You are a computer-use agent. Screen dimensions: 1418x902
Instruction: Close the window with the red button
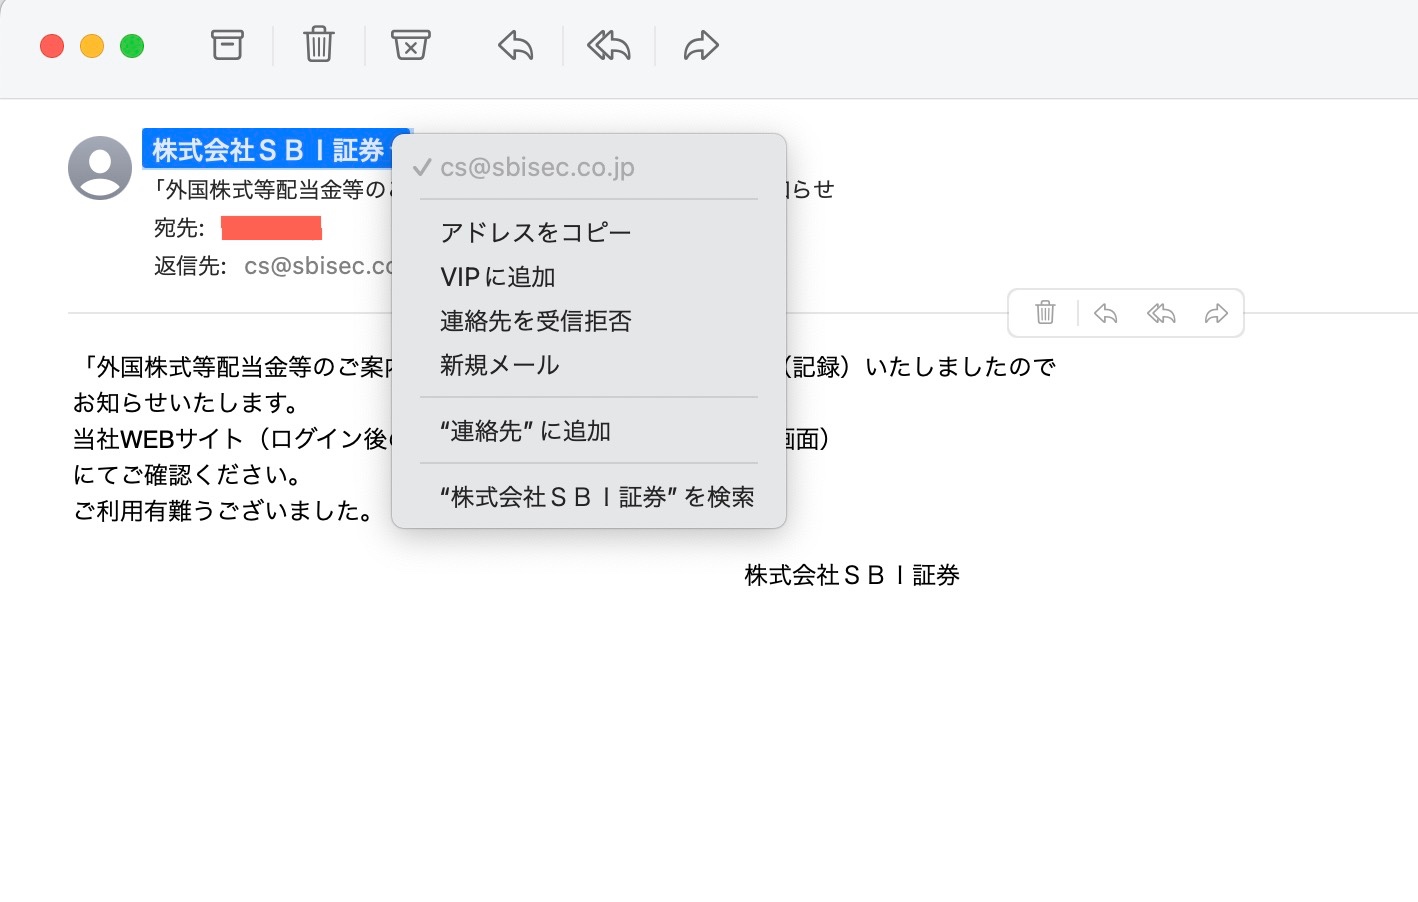coord(52,46)
